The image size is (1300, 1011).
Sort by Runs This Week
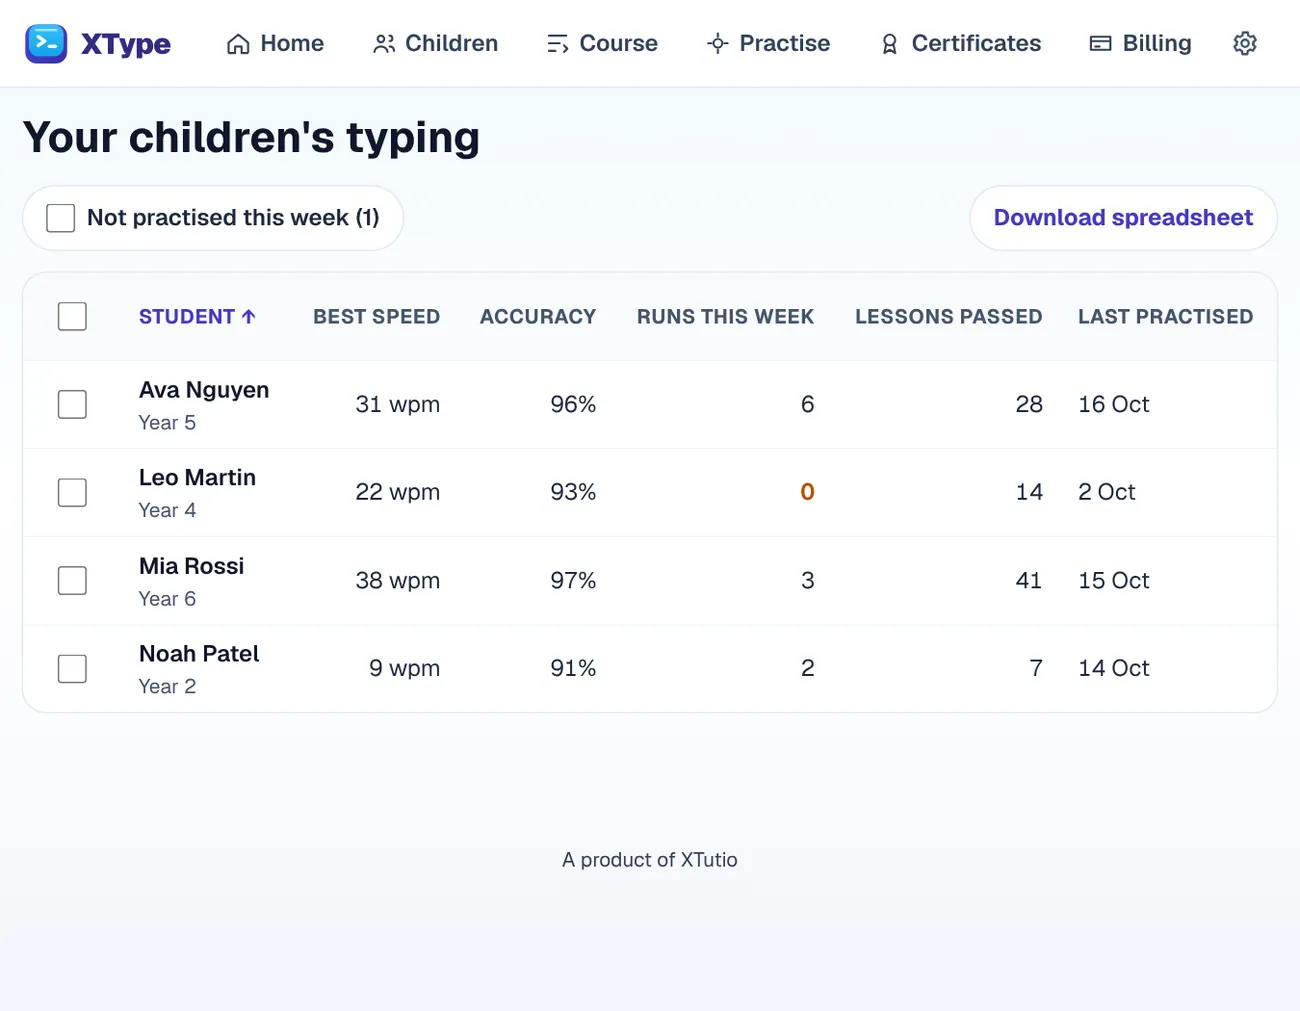coord(725,317)
